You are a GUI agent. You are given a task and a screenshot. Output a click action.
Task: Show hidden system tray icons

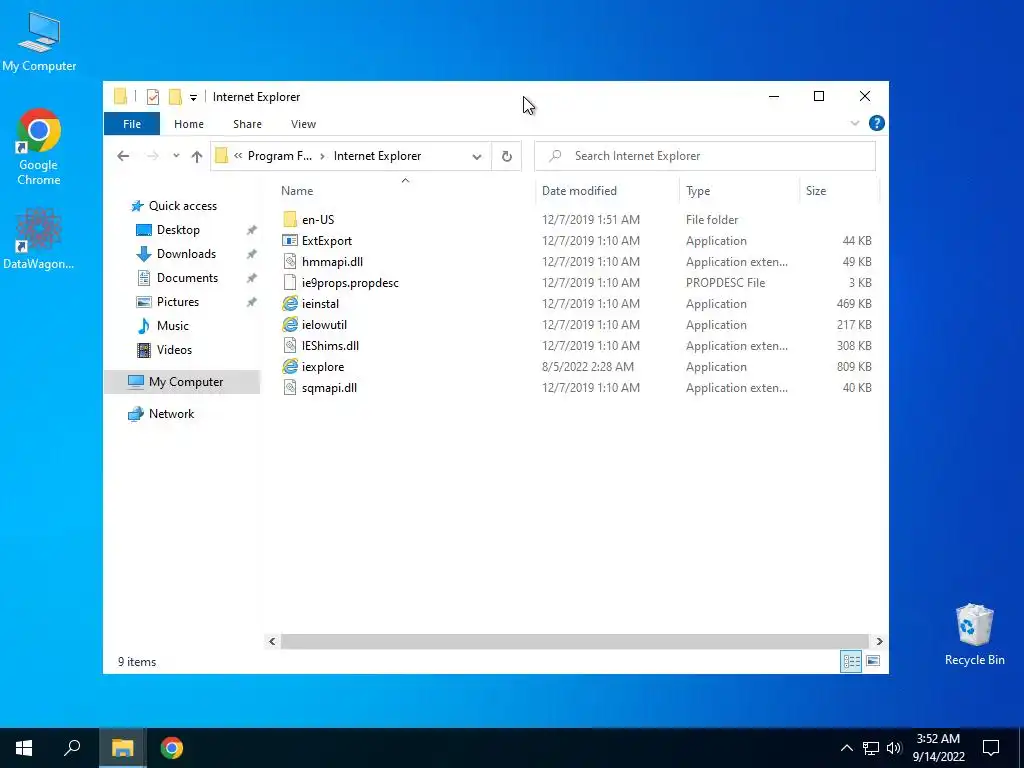pos(846,748)
